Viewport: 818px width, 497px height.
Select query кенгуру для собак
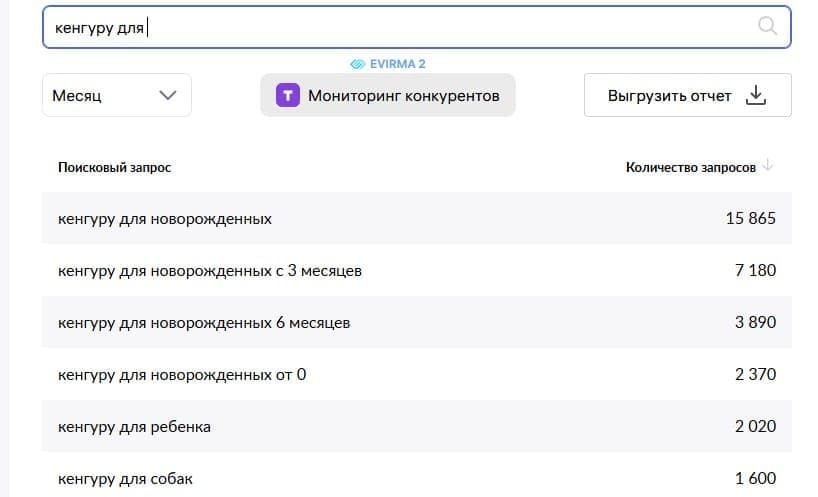click(125, 479)
